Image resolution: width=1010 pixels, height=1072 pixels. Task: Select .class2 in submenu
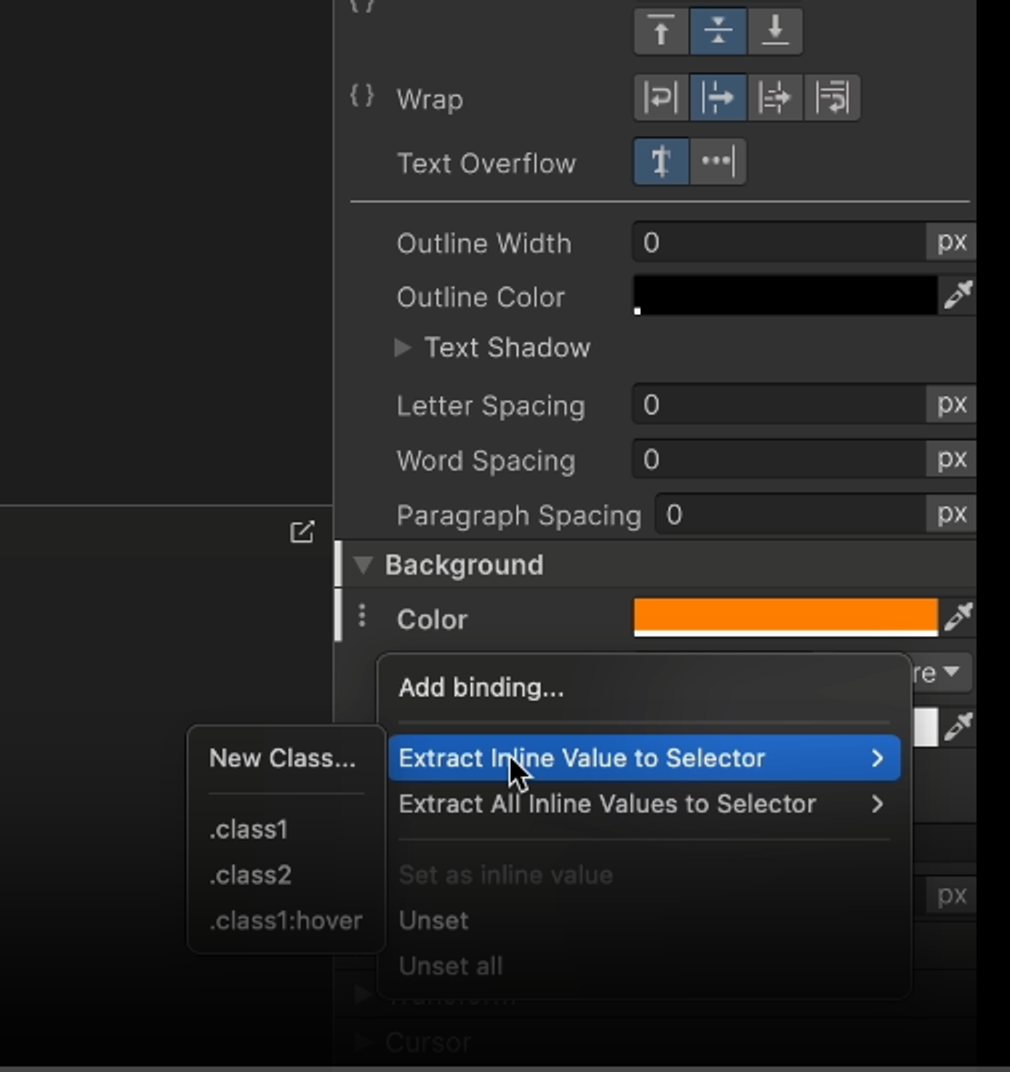[286, 875]
